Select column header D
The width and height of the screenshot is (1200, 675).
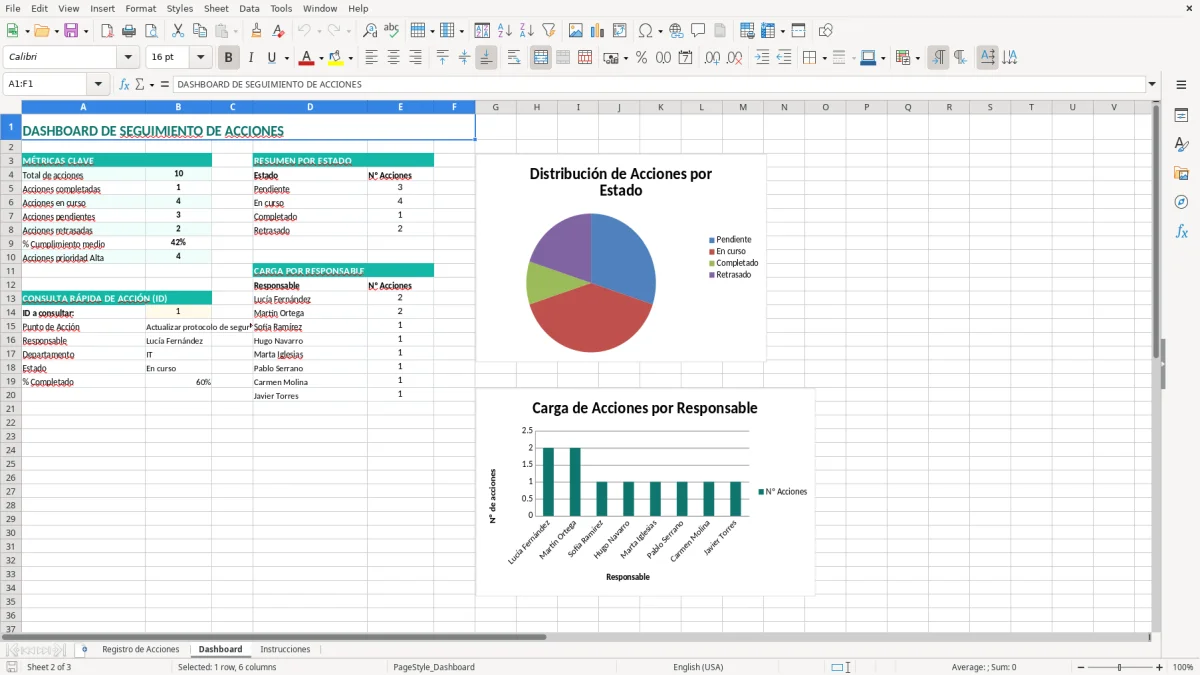tap(310, 107)
